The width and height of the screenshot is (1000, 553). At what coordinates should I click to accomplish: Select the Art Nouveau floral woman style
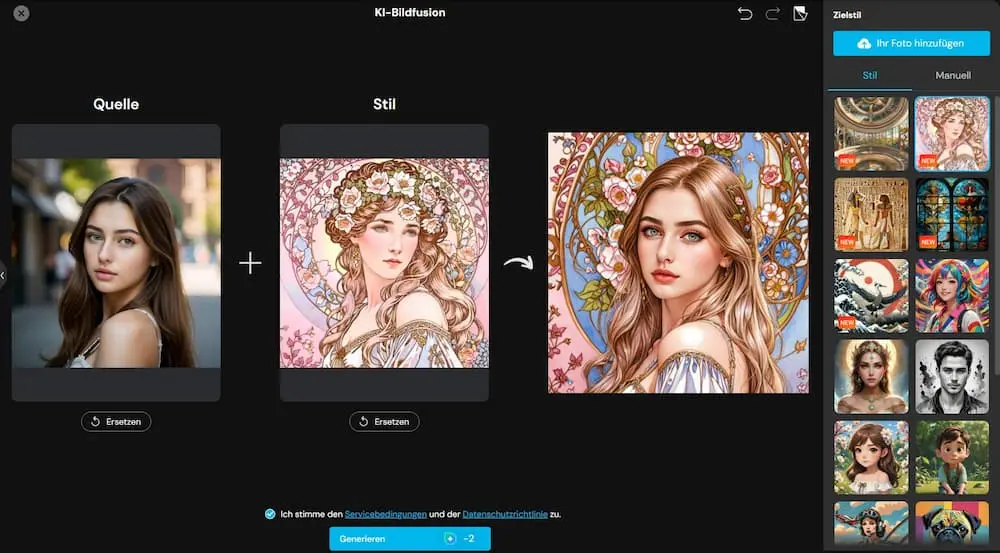(952, 134)
